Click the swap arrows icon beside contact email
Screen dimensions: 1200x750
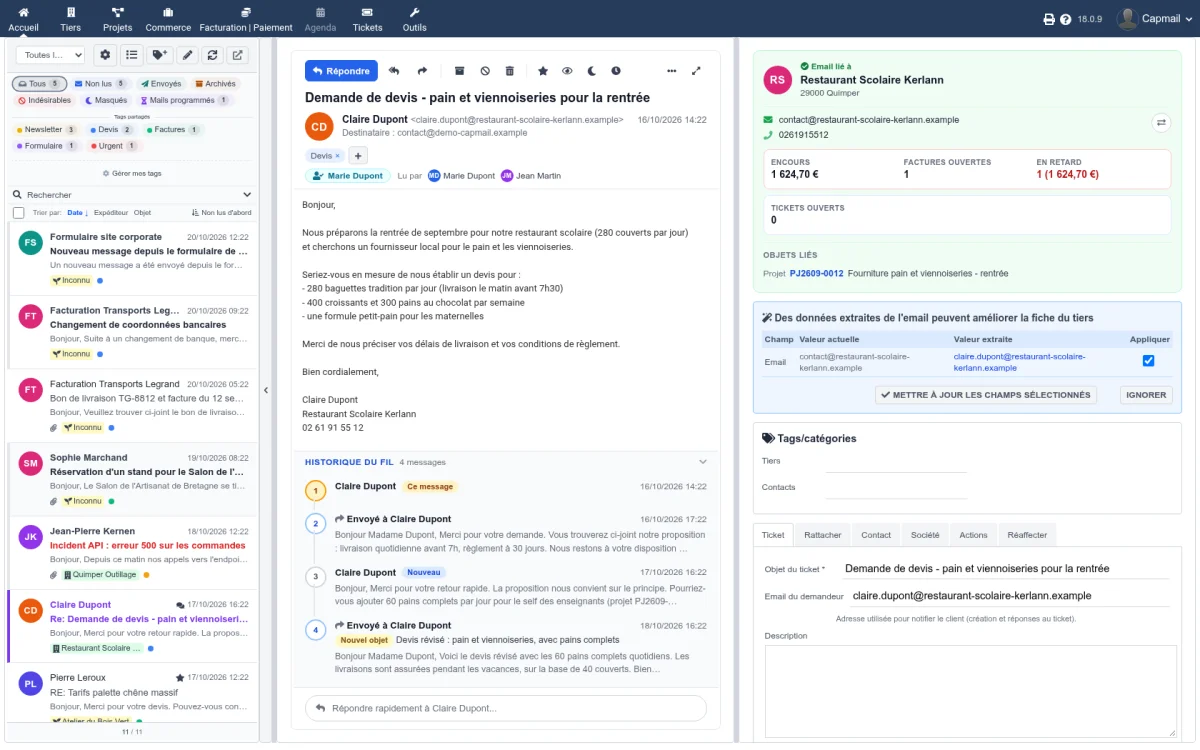[x=1161, y=122]
